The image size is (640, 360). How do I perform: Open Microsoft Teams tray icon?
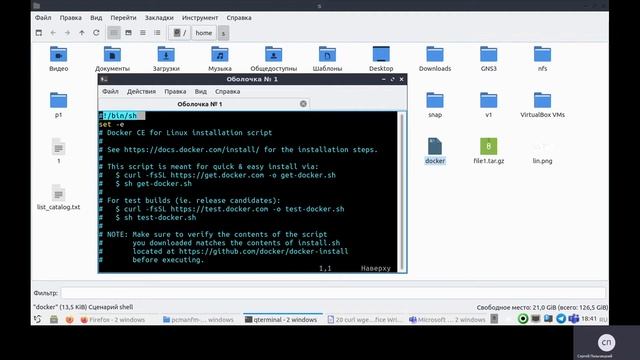[573, 319]
